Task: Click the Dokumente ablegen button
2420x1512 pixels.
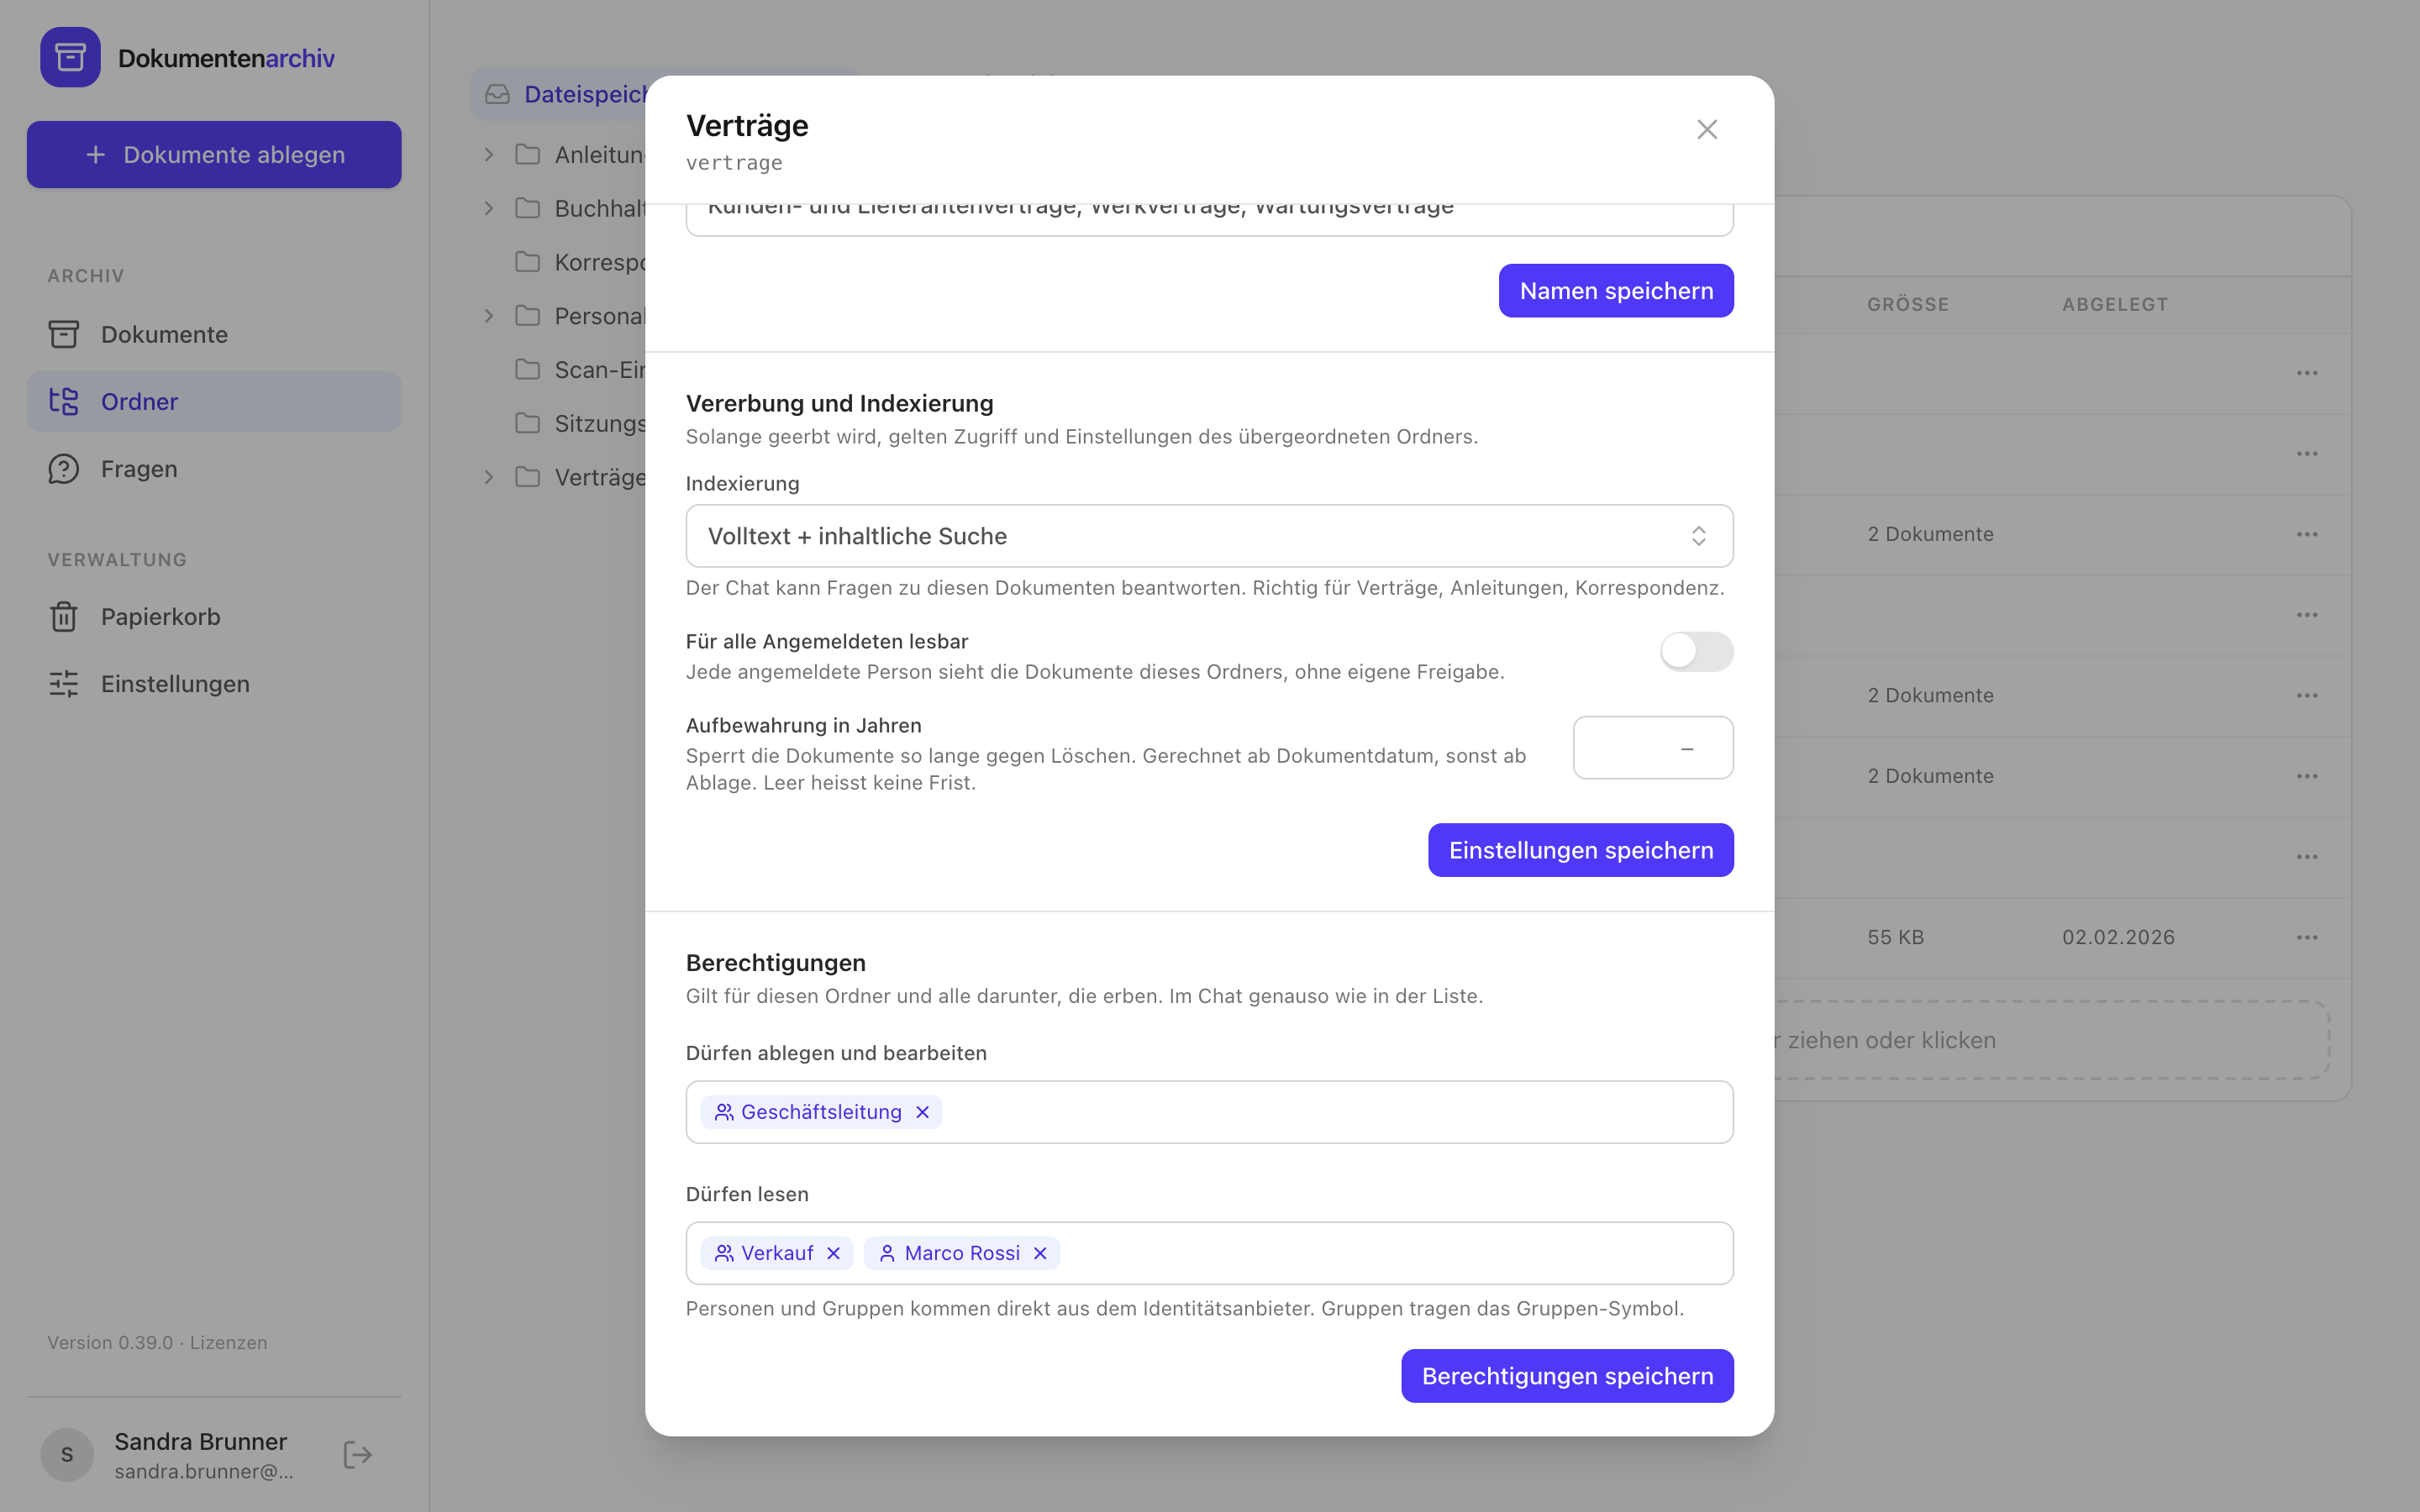Action: click(x=214, y=154)
